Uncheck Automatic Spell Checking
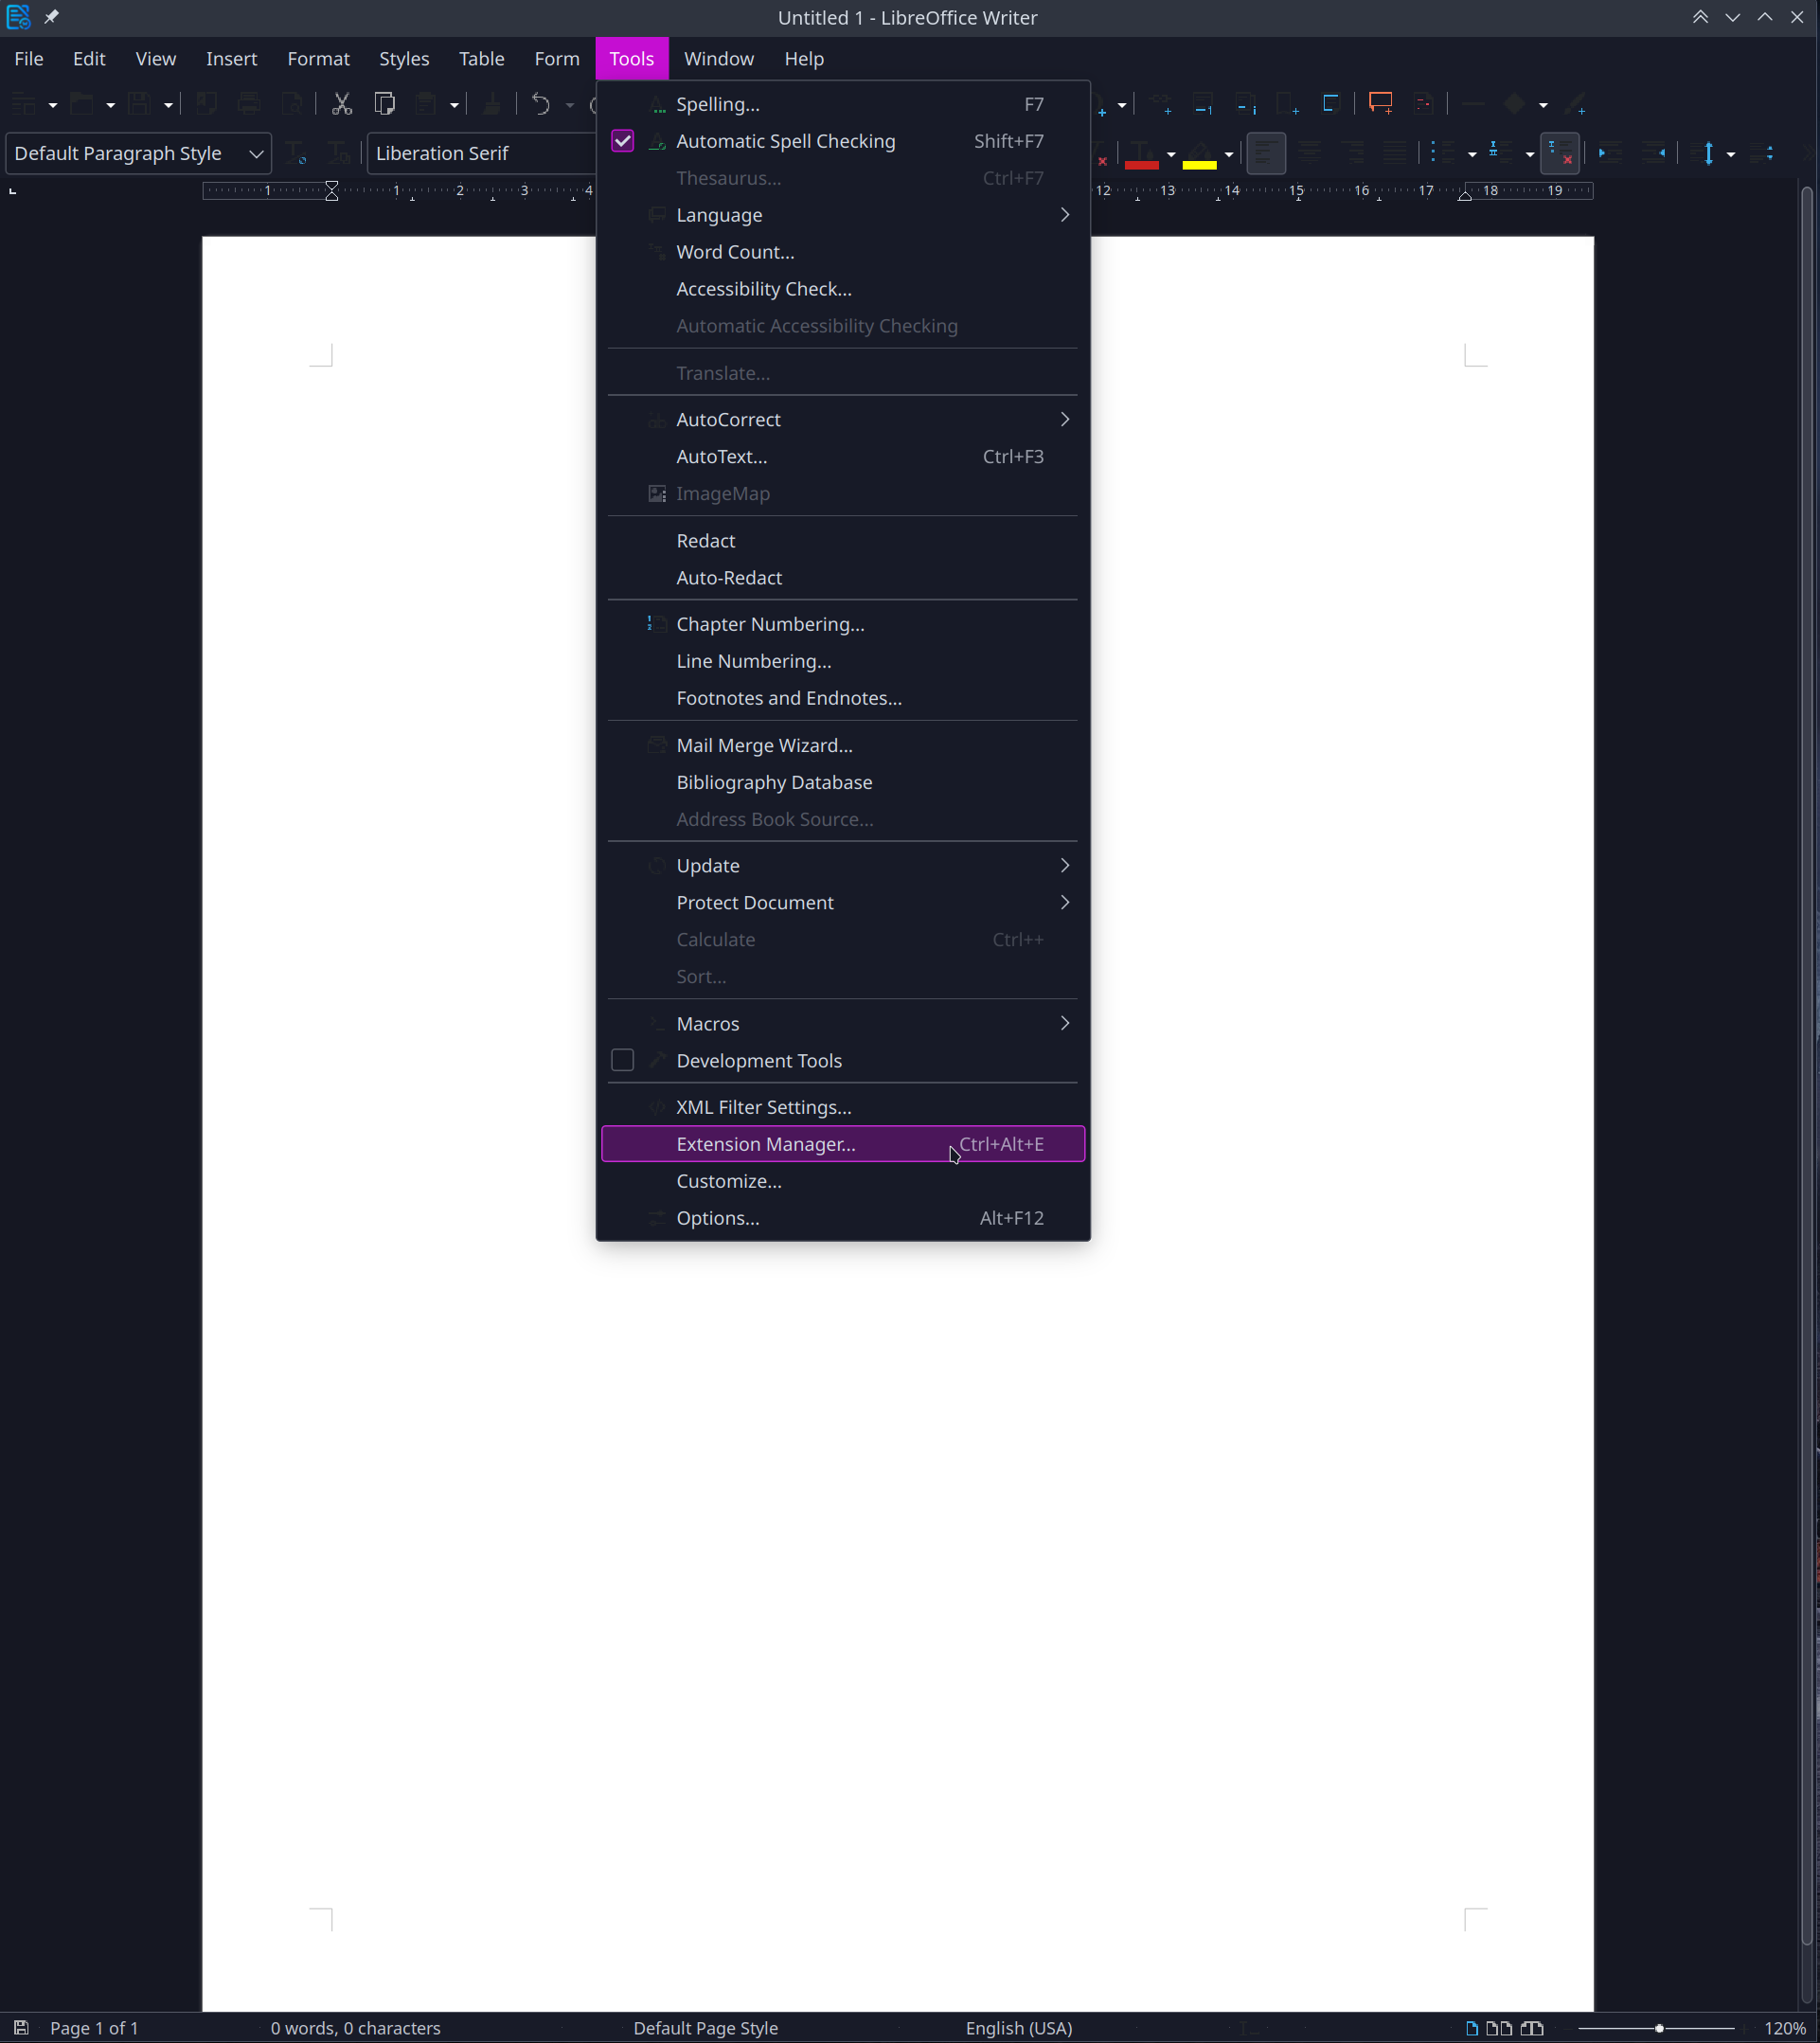 tap(622, 141)
